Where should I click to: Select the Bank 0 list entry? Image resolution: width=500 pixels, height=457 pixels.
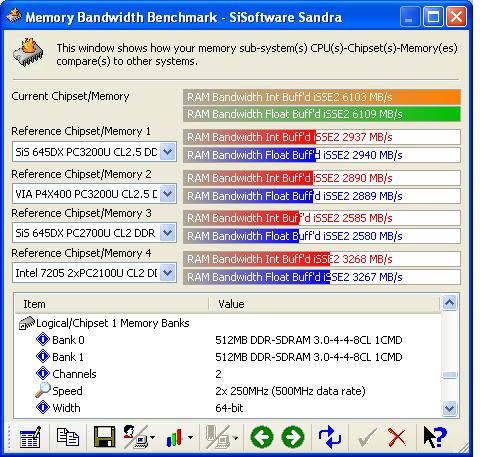pos(68,340)
